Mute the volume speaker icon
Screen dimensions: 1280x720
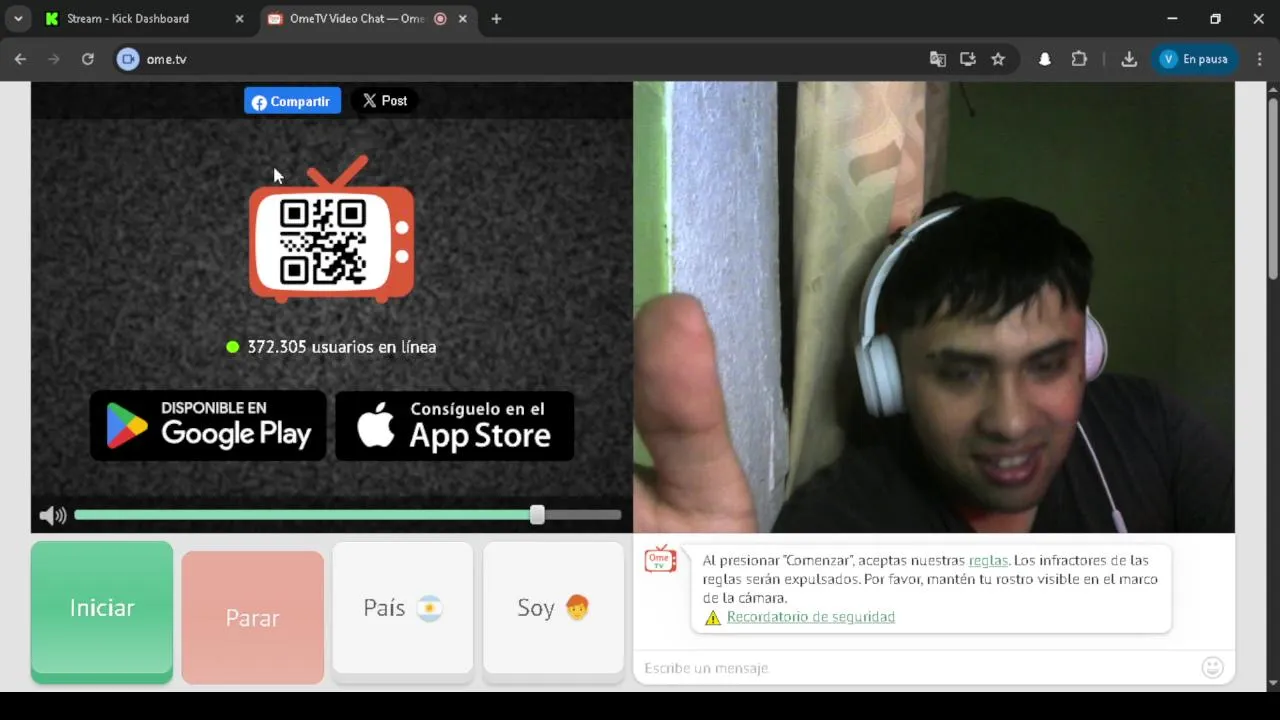click(x=52, y=516)
